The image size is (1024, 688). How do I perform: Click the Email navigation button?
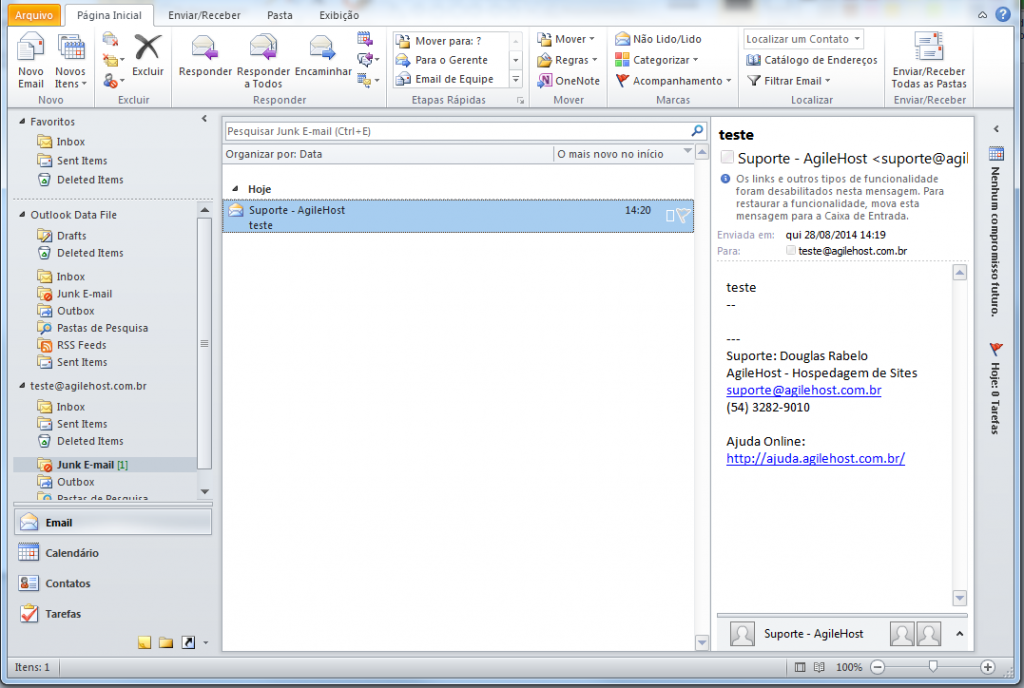pyautogui.click(x=112, y=522)
